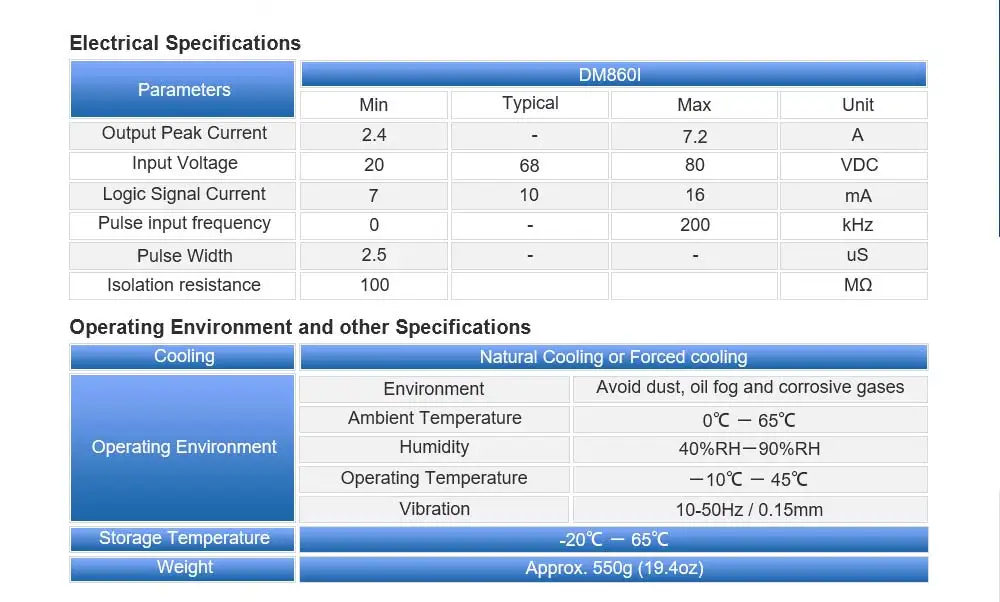Click the '200' maximum frequency value
Viewport: 1000px width, 602px height.
click(x=694, y=225)
